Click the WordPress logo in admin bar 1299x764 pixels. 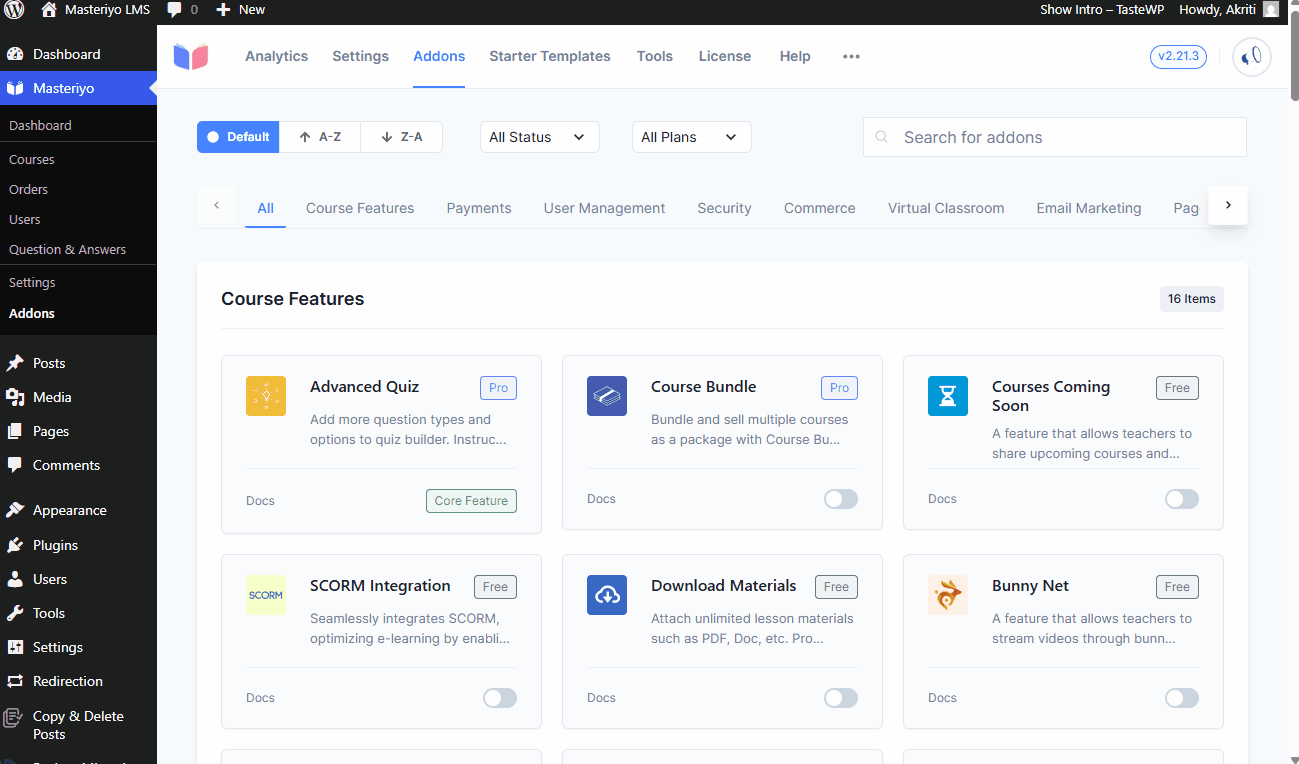(x=14, y=10)
